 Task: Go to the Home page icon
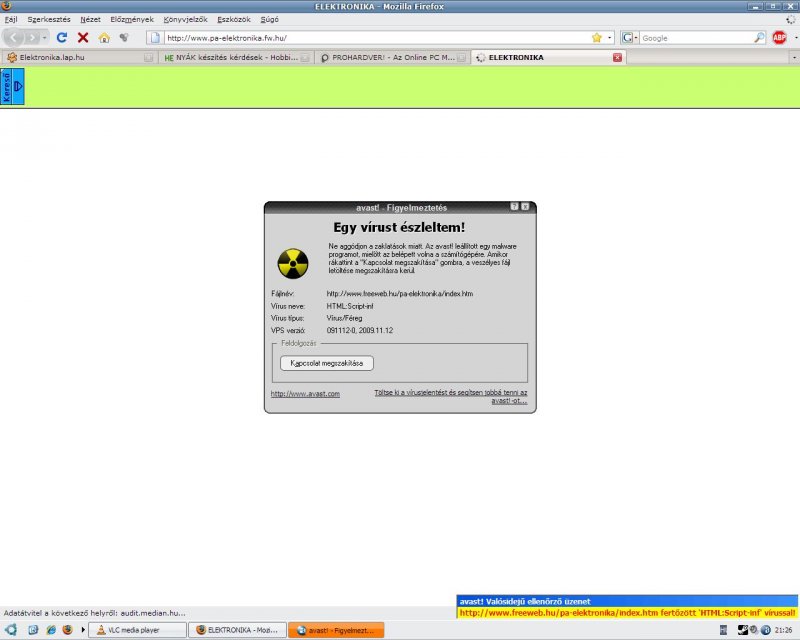click(104, 38)
